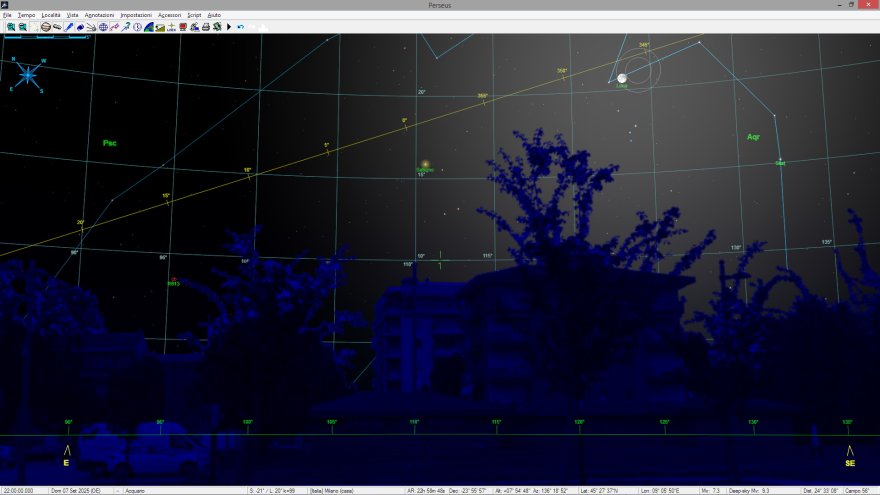Open the Script menu

click(194, 16)
